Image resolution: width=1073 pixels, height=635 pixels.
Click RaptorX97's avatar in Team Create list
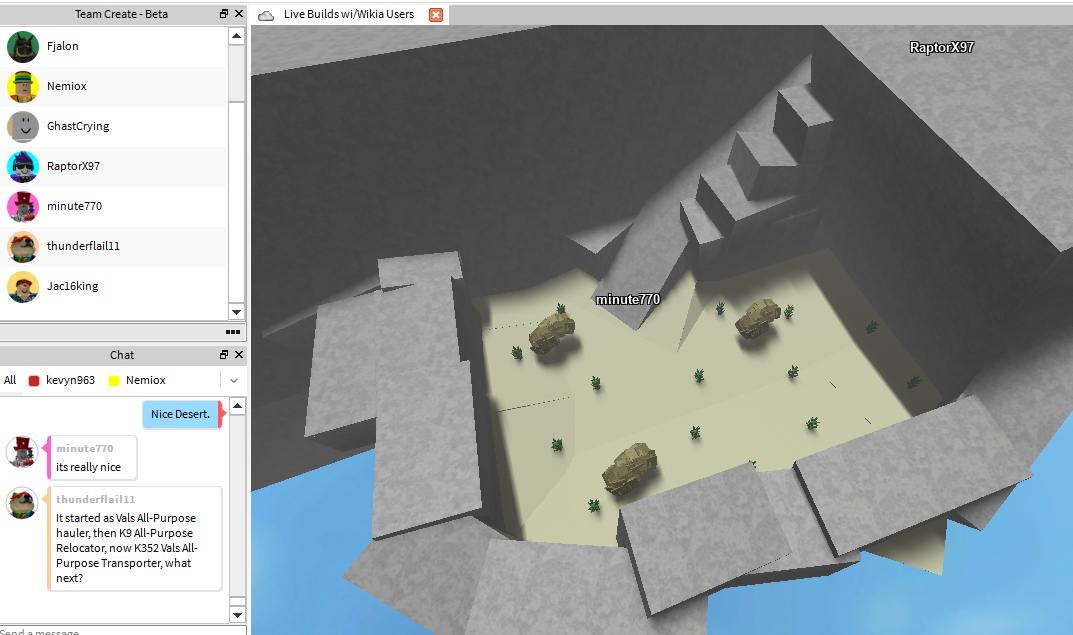click(x=23, y=167)
